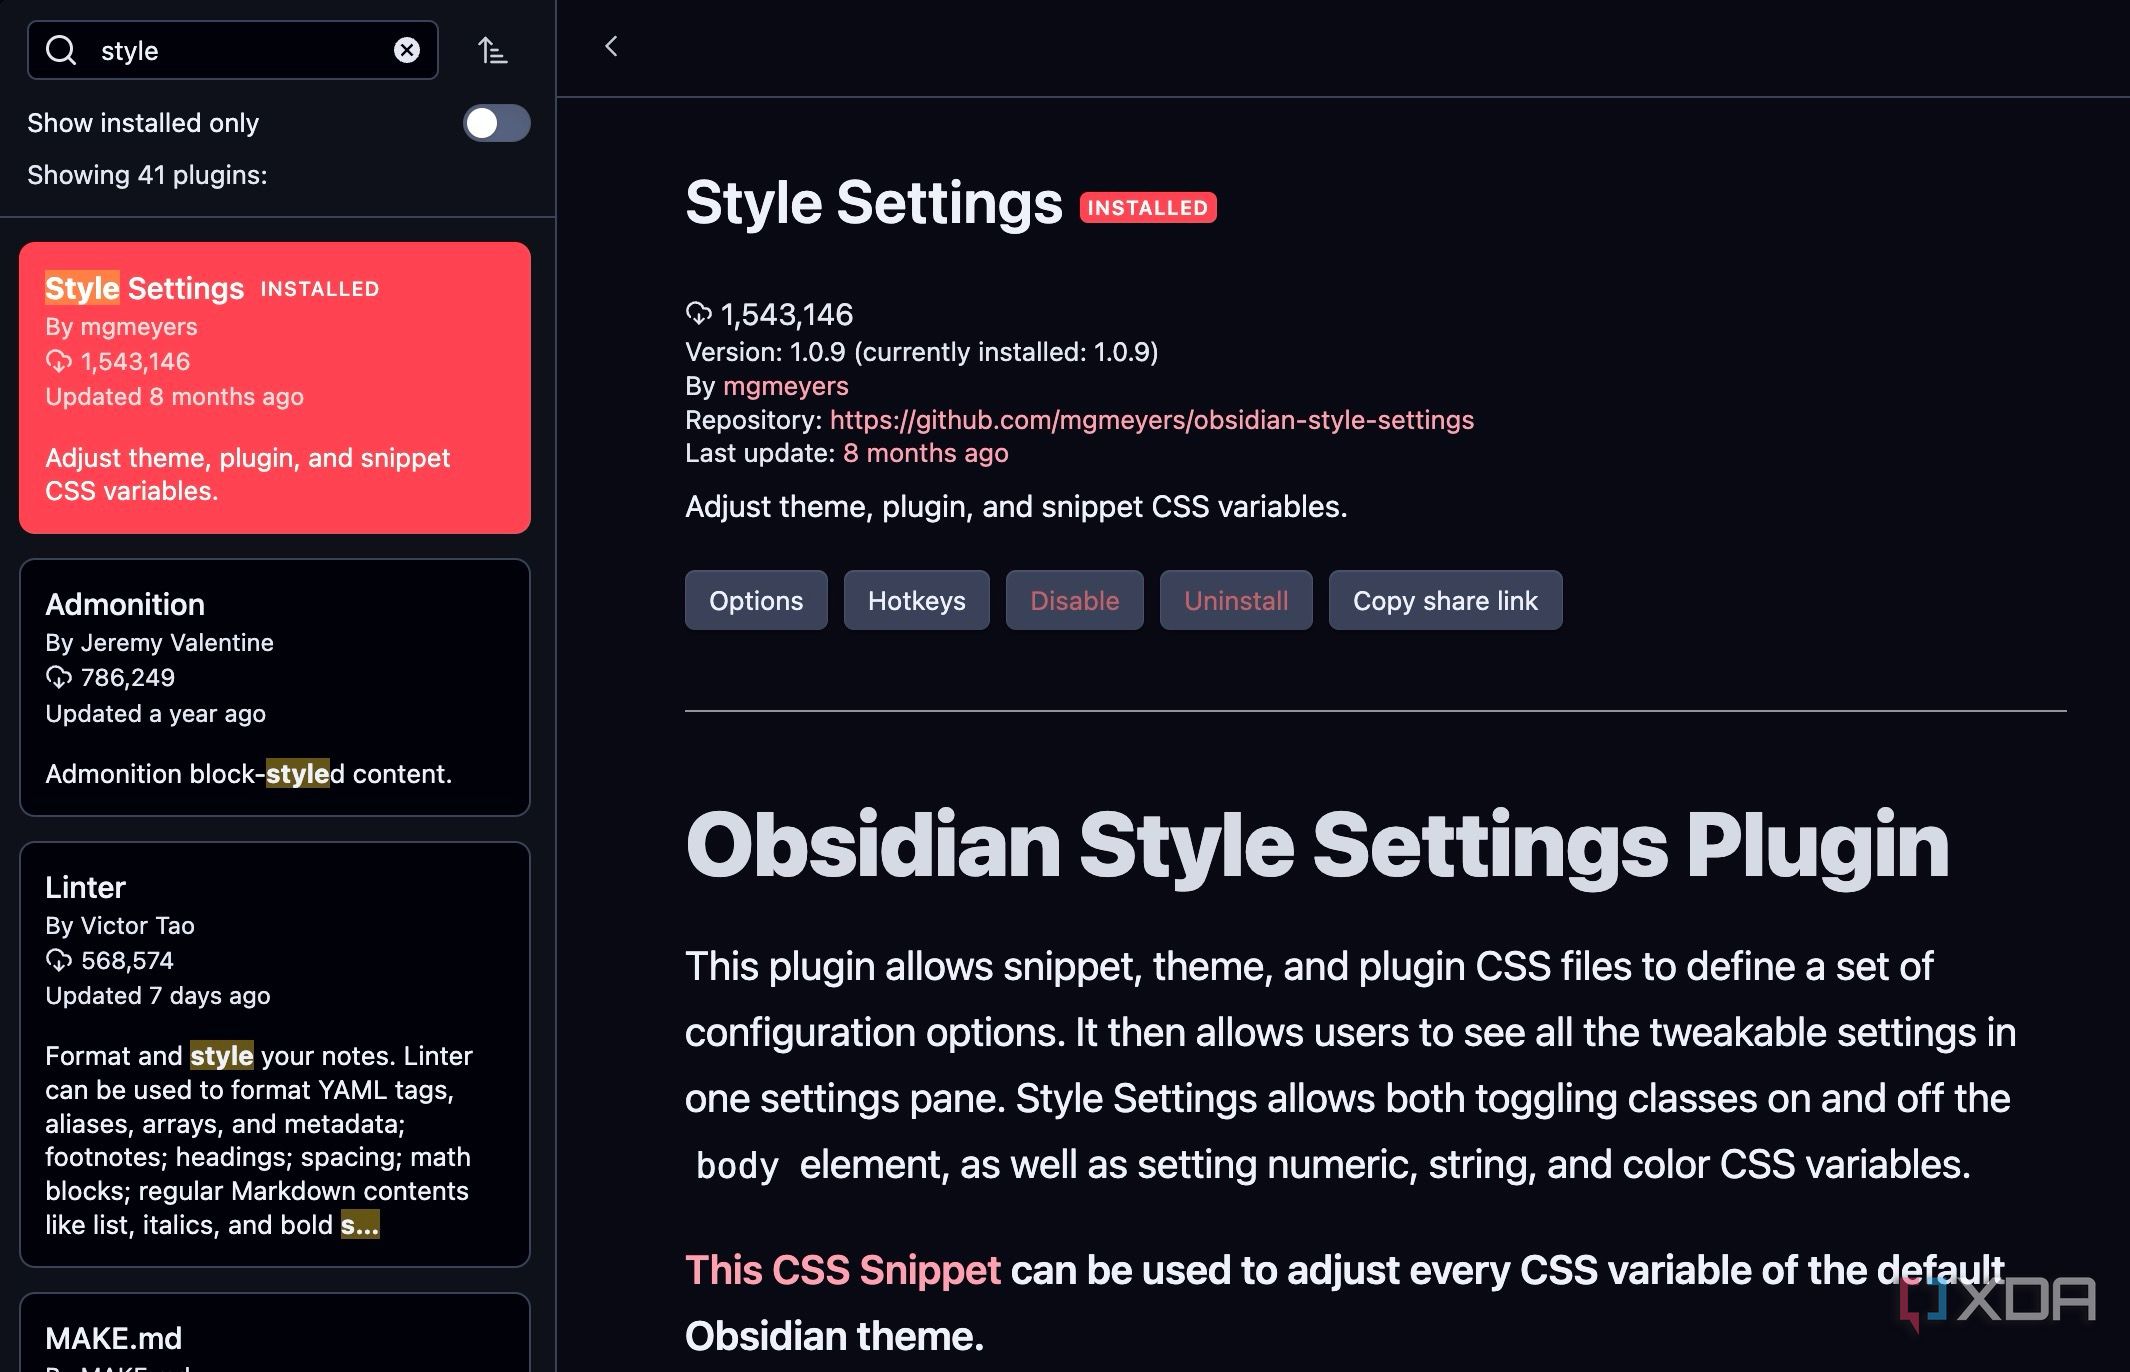Open Style Settings Options

click(756, 600)
